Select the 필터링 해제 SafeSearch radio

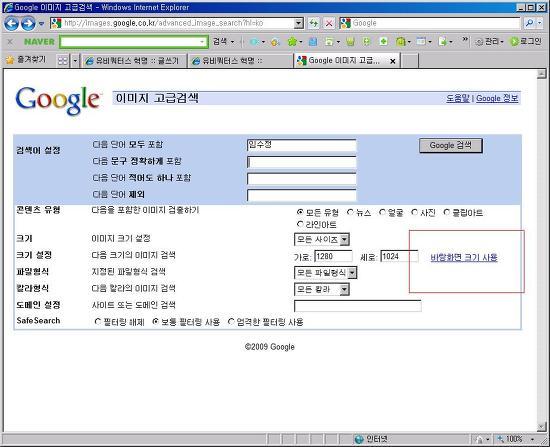(98, 321)
